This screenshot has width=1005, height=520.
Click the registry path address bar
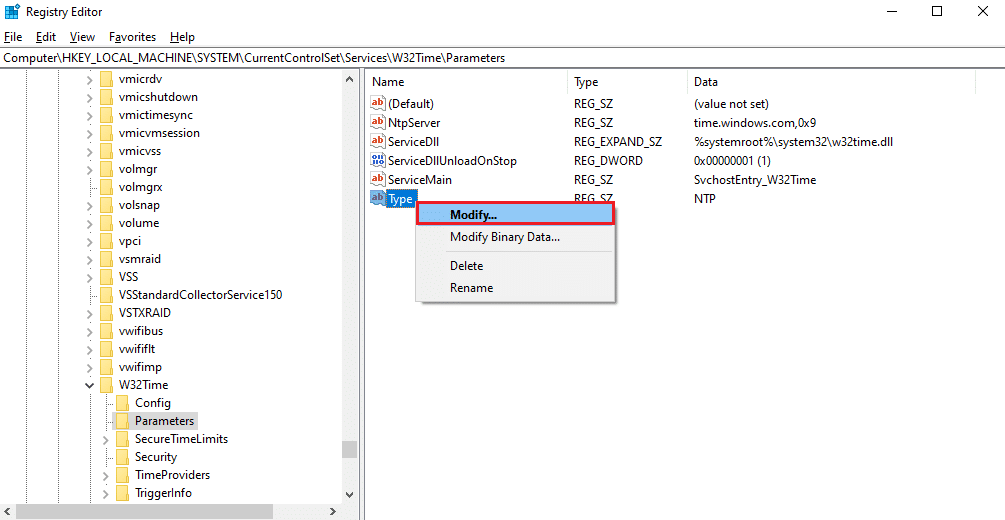tap(500, 58)
